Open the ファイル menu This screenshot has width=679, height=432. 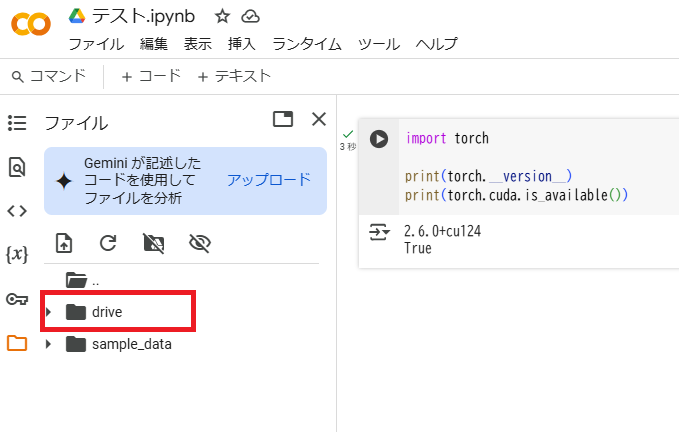[x=96, y=44]
